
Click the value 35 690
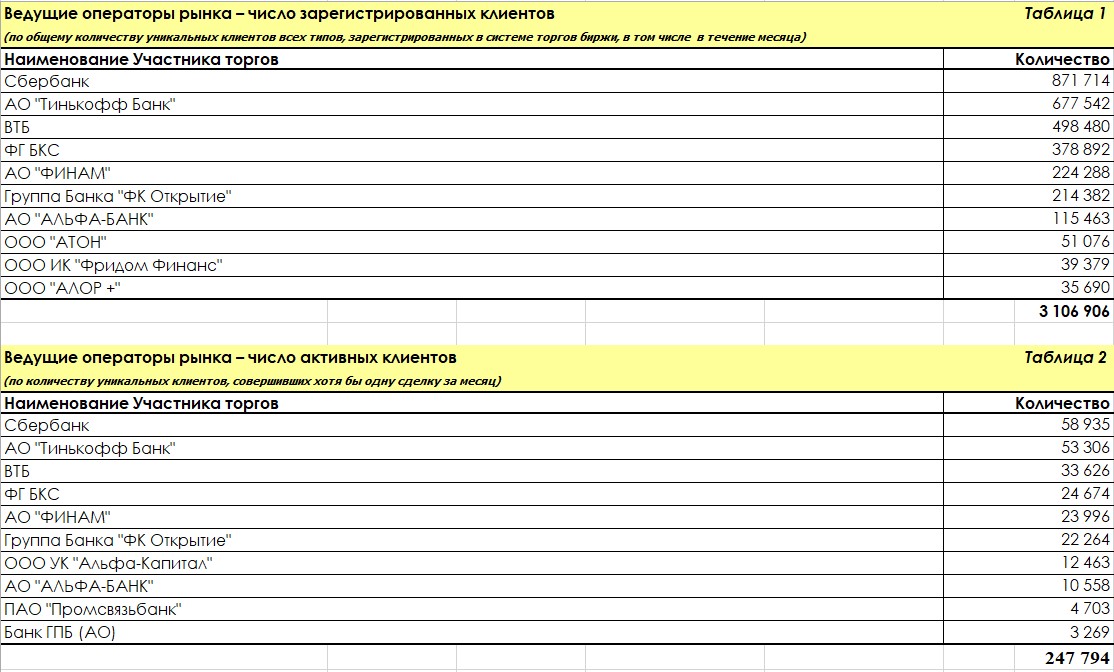tap(1086, 287)
